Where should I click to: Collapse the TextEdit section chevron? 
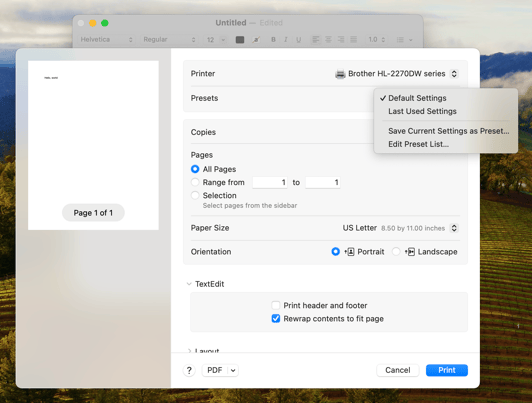[189, 284]
